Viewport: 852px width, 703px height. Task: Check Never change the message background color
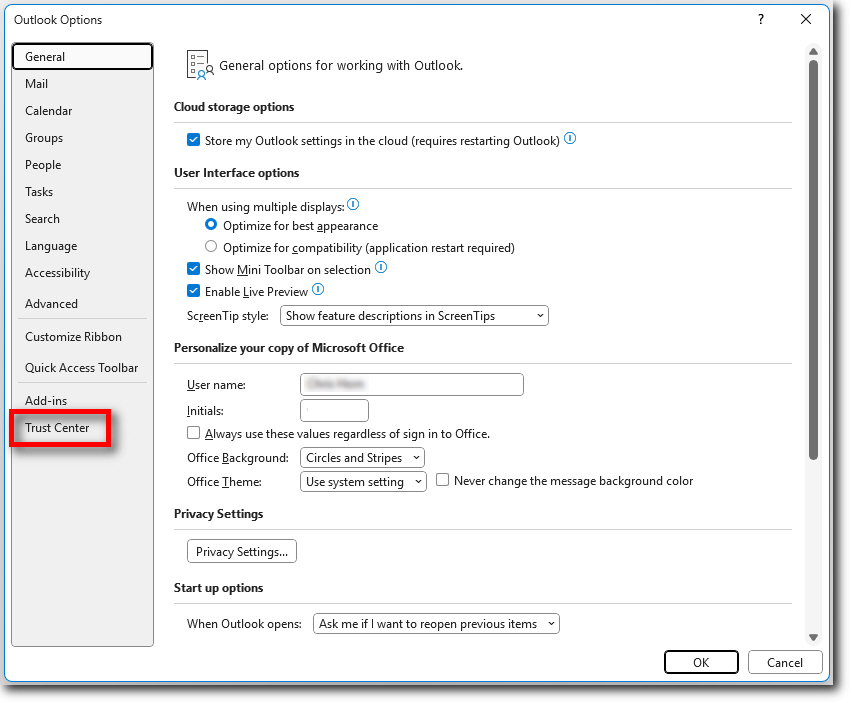(442, 480)
